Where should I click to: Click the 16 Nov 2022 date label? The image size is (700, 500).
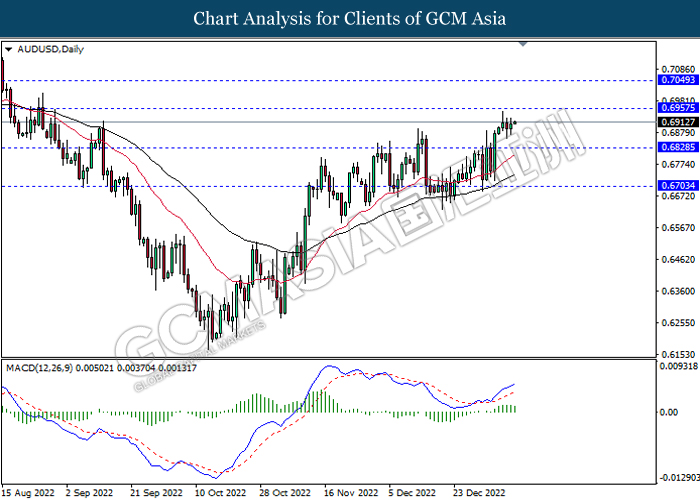click(351, 493)
